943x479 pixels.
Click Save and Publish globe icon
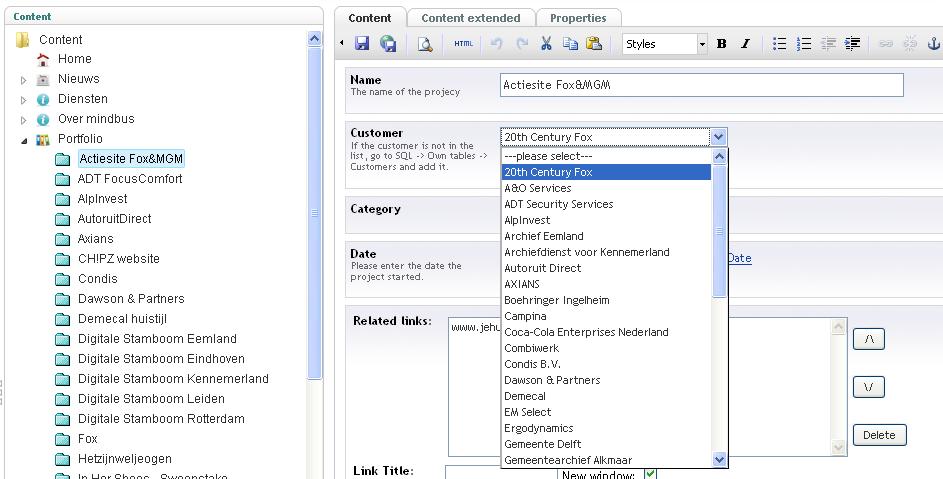pos(388,43)
